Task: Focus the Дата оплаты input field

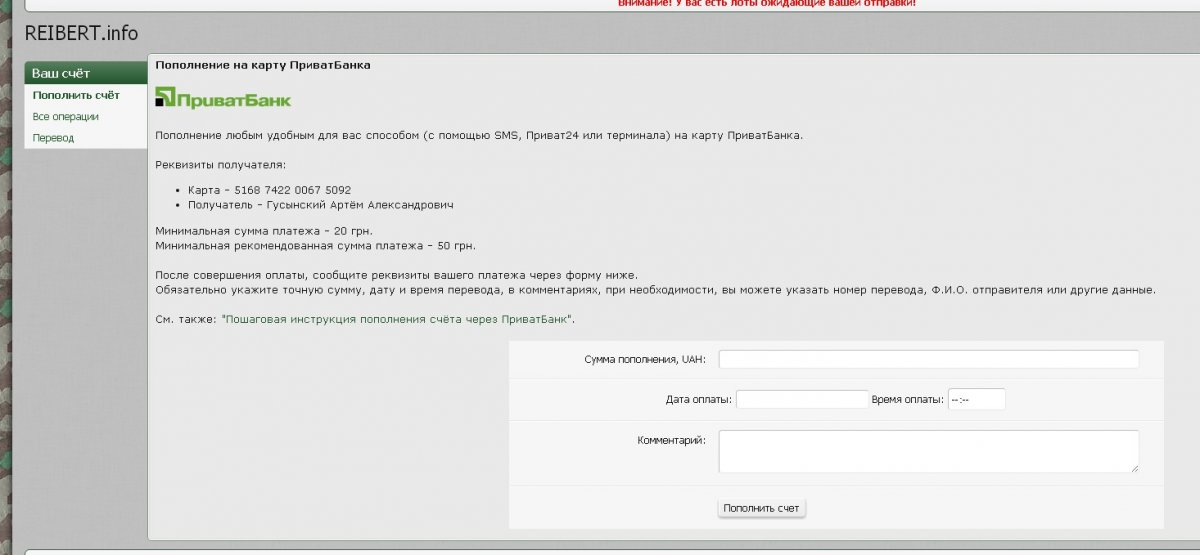Action: point(802,399)
